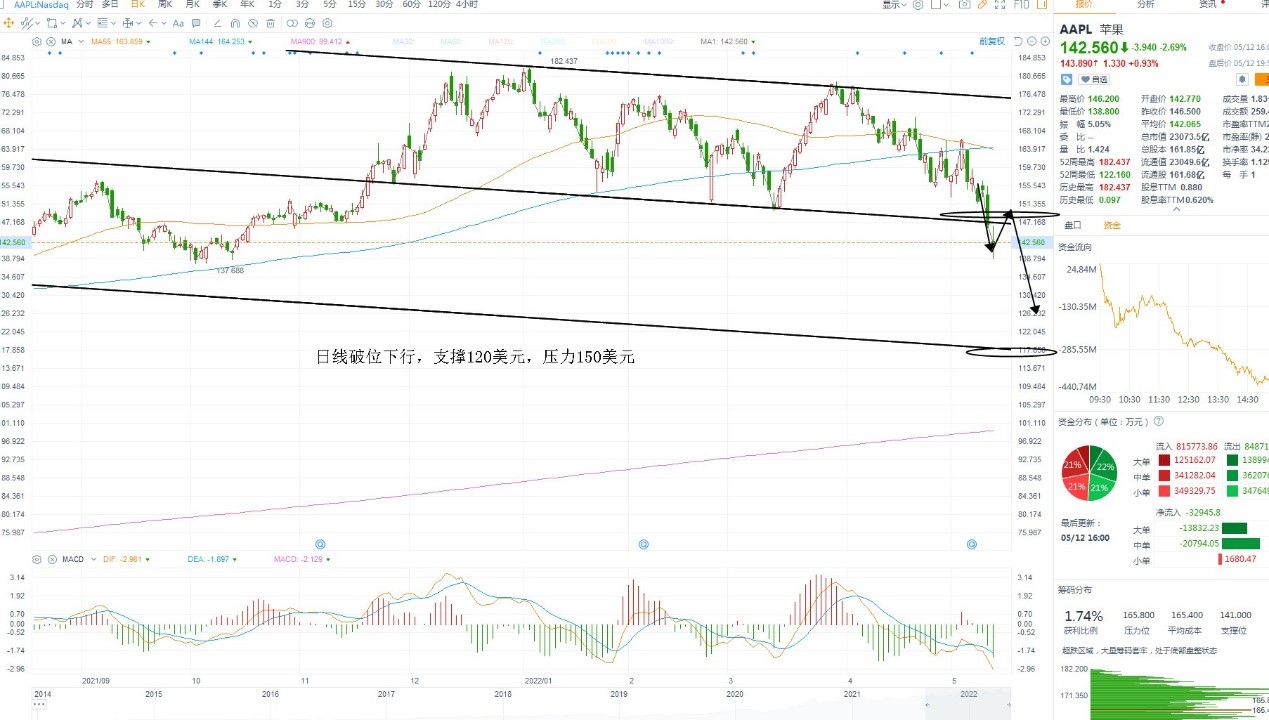Remove the MA indicator
Viewport: 1269px width, 720px height.
51,42
